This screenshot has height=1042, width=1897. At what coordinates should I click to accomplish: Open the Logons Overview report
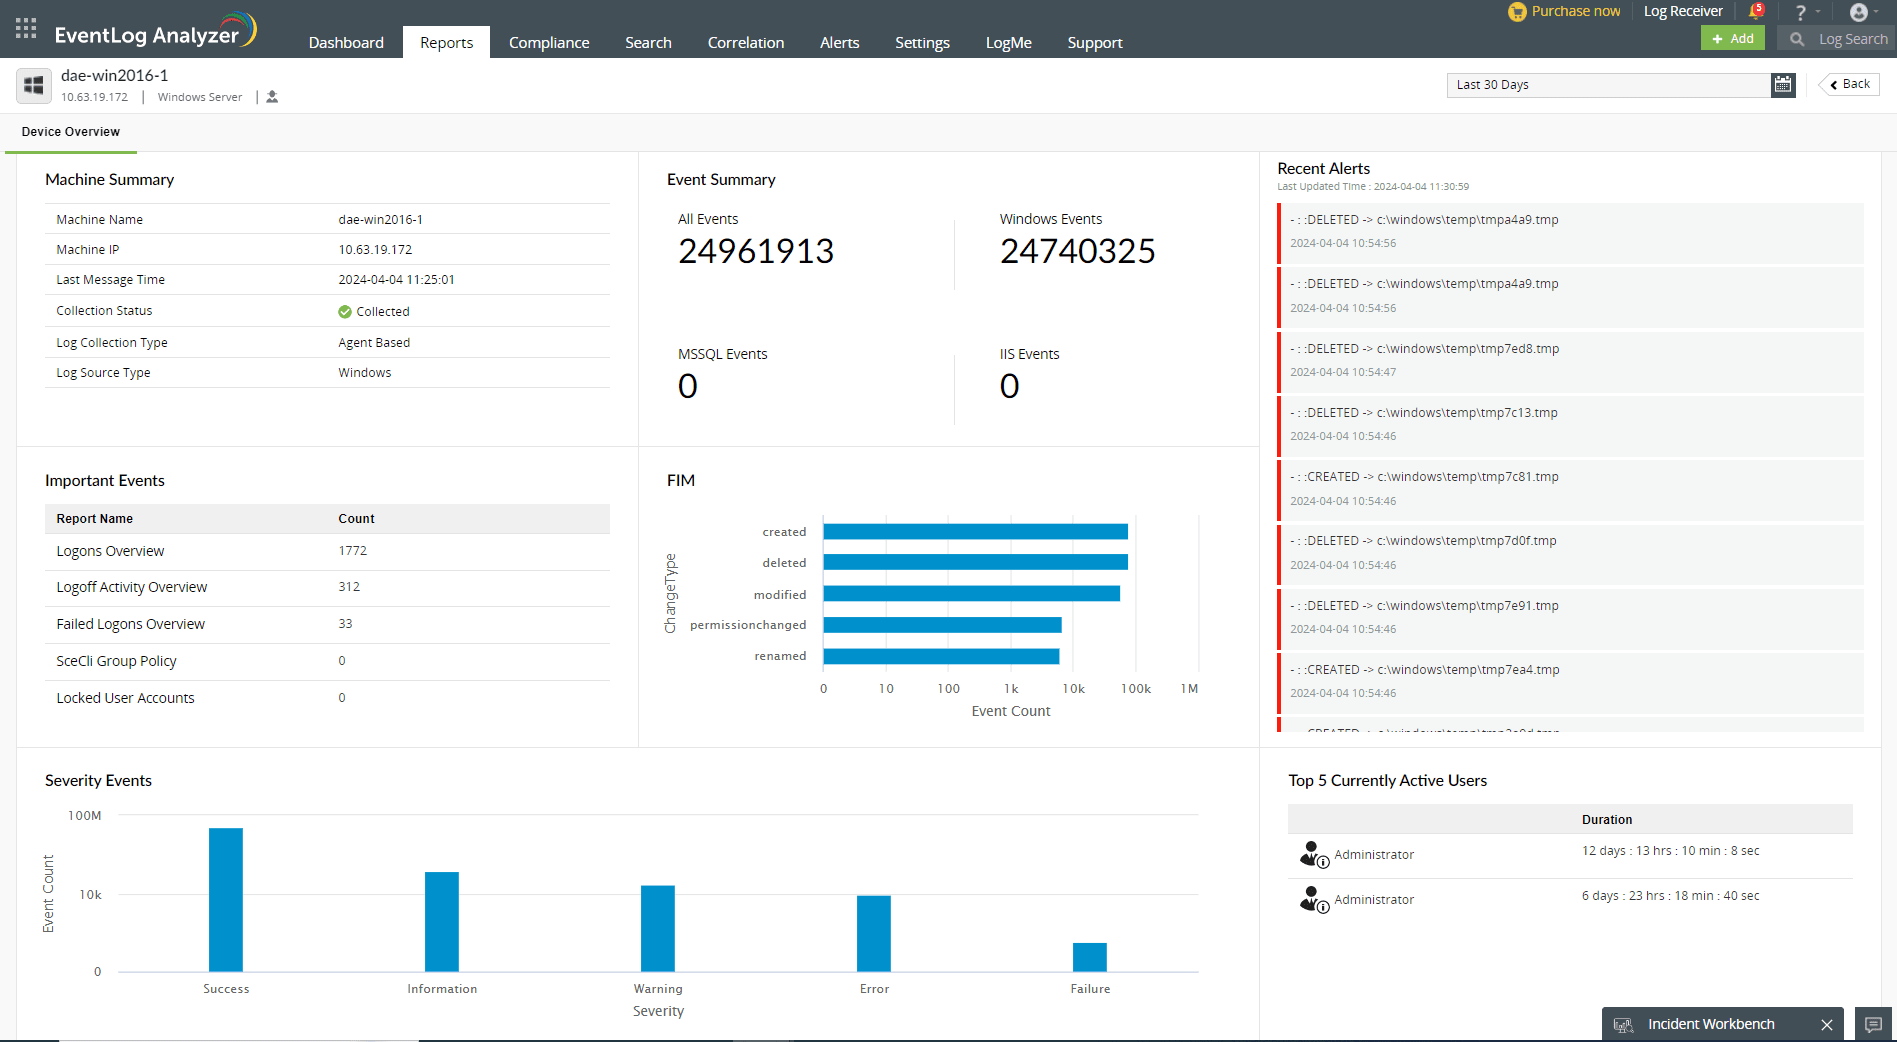pos(110,551)
